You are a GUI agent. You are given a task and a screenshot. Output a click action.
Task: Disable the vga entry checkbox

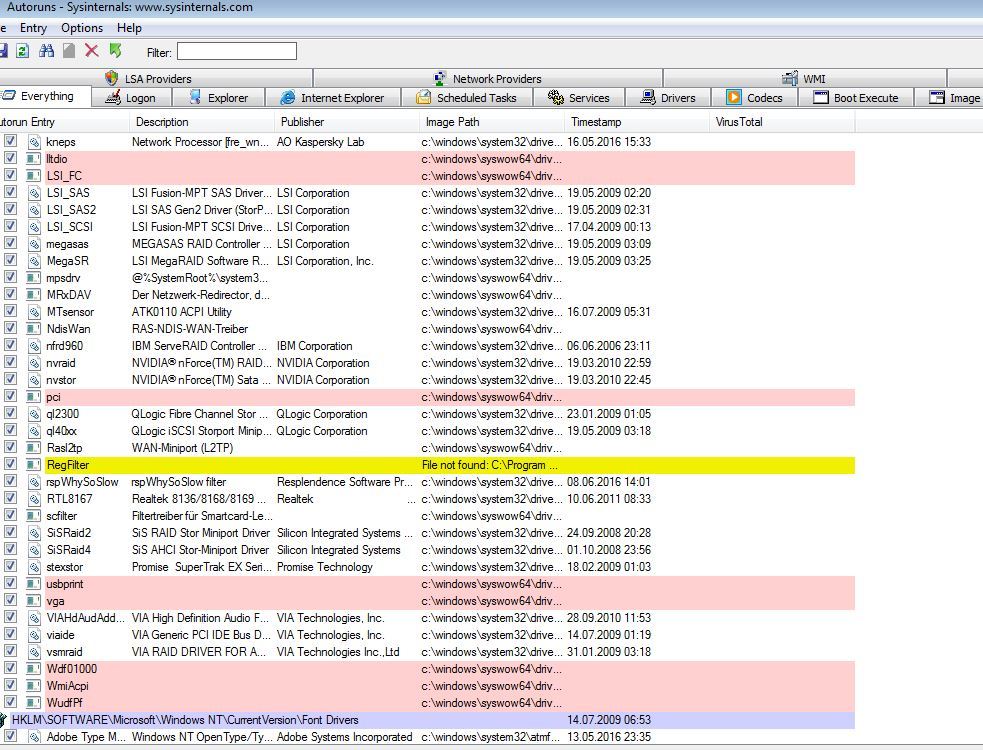pos(10,600)
